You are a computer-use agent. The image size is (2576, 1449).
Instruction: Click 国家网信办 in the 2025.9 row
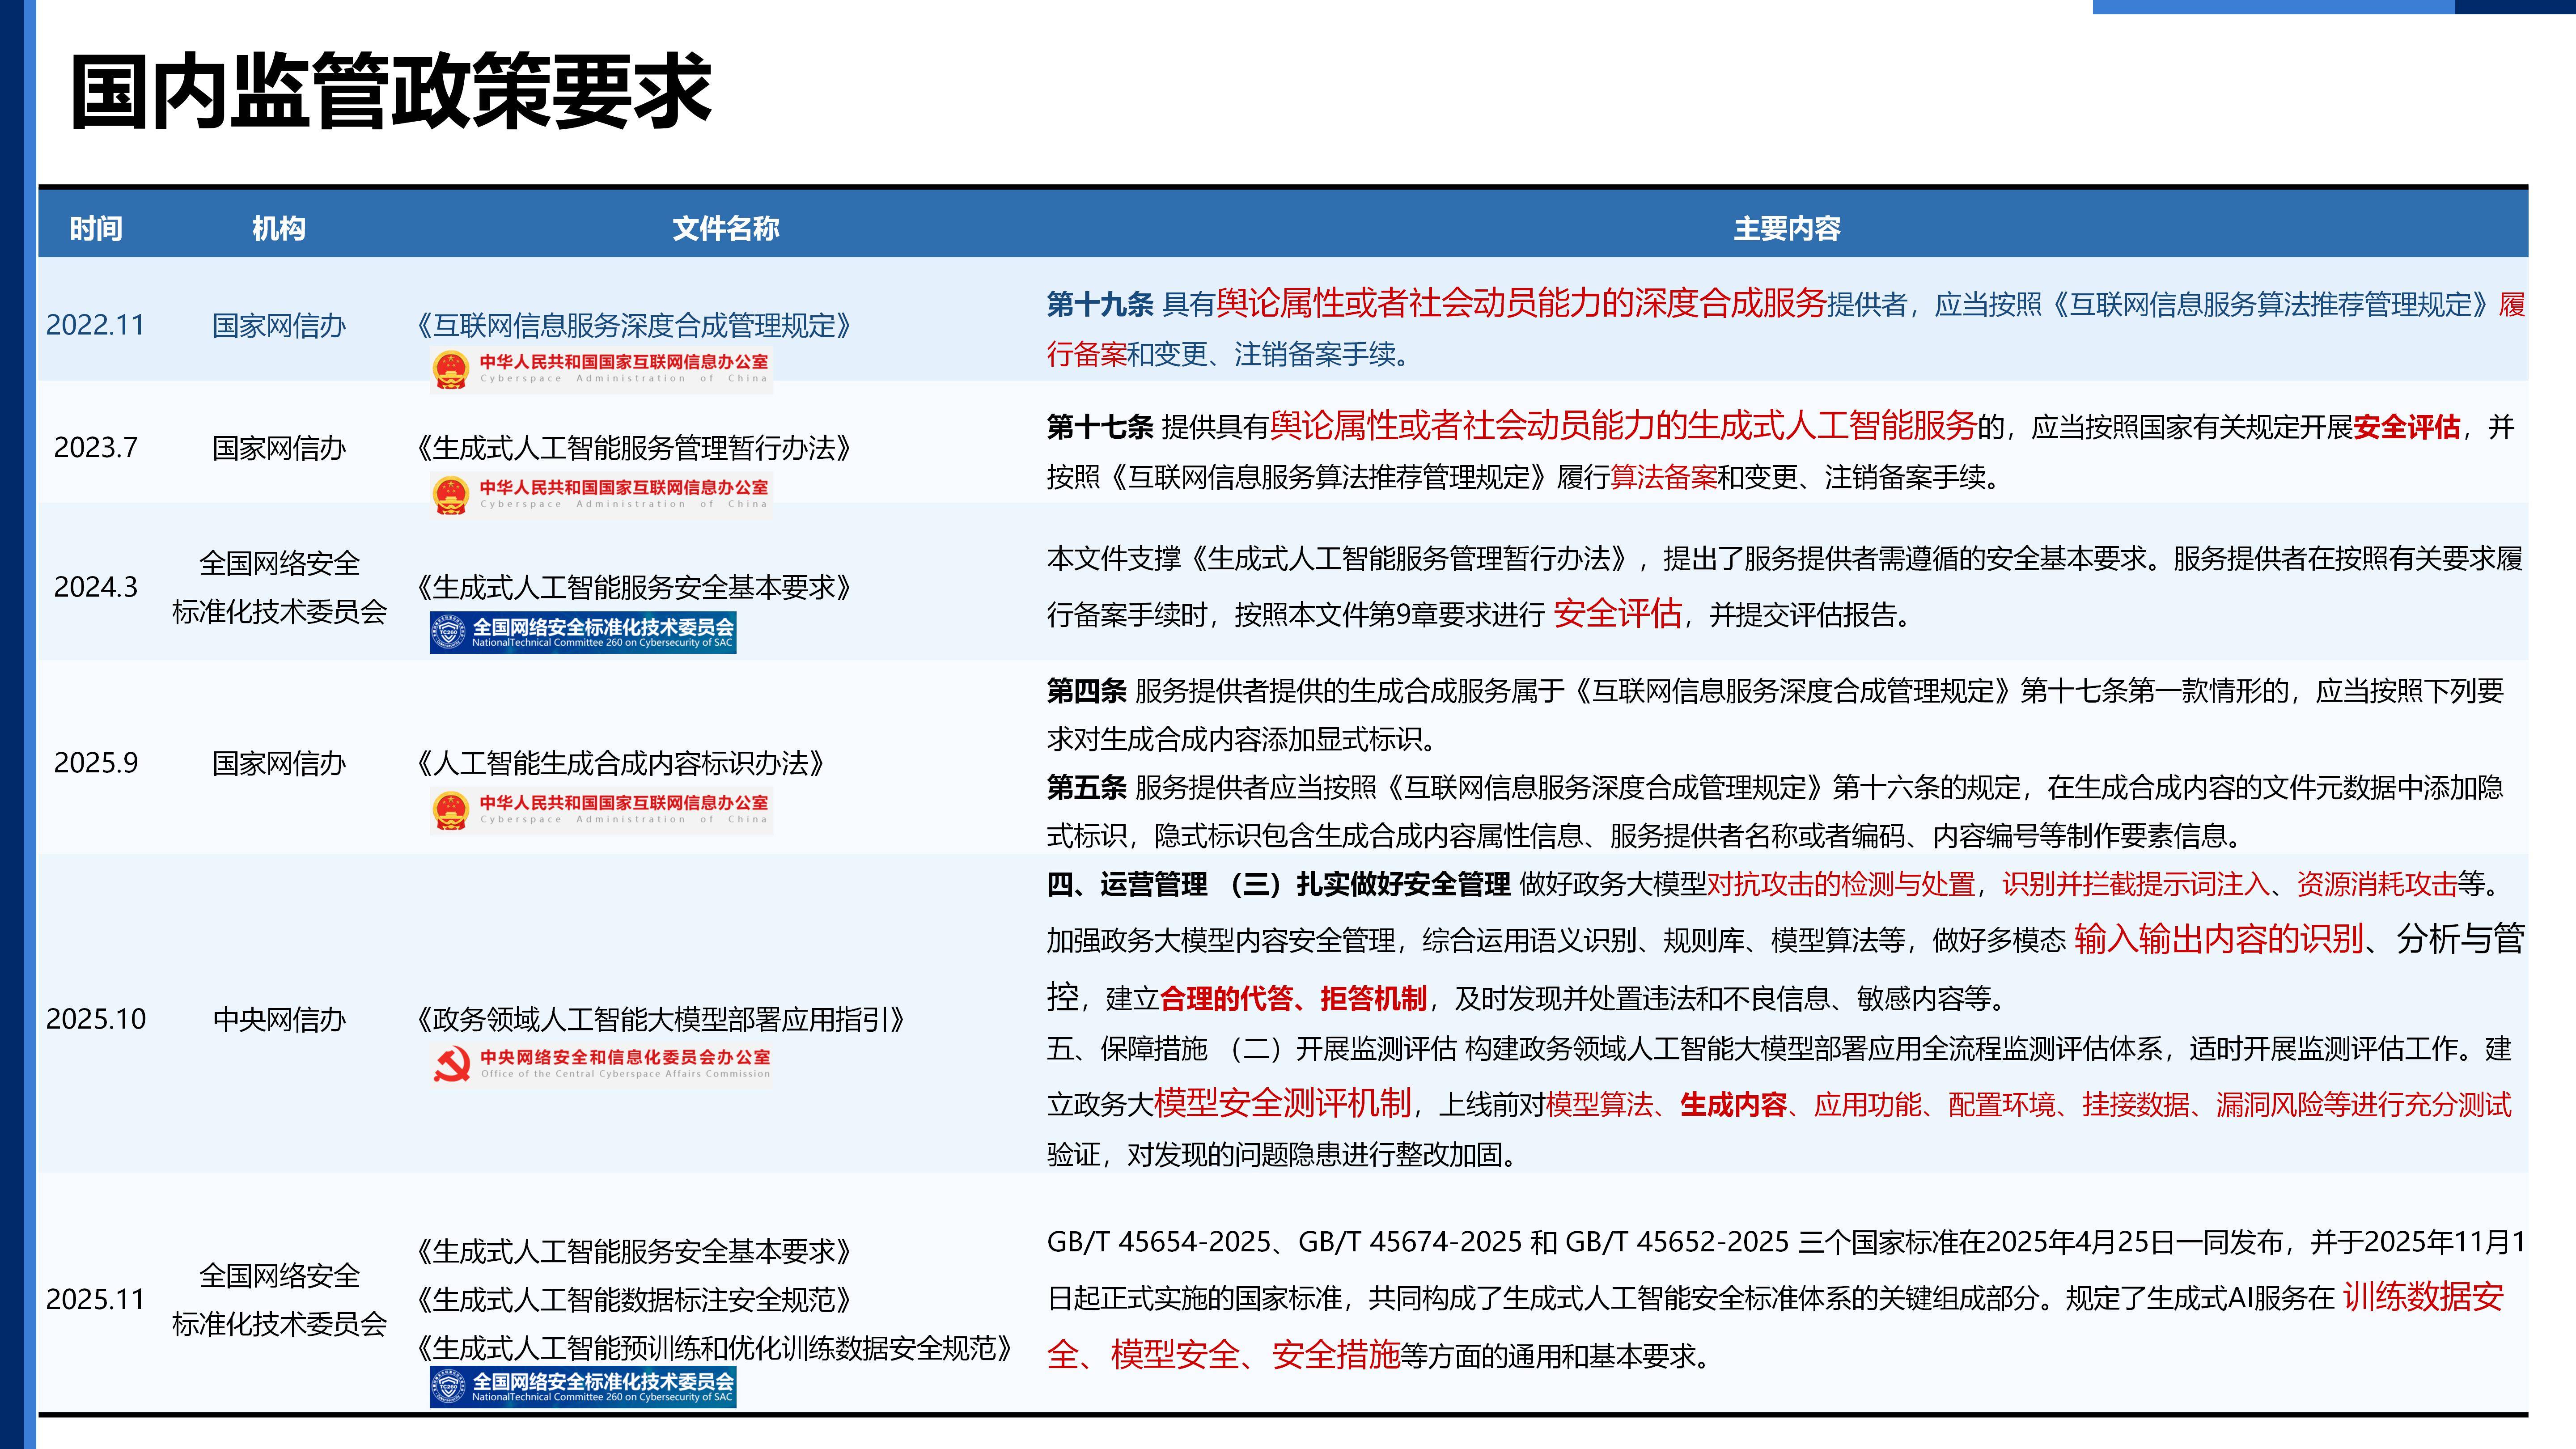coord(279,763)
